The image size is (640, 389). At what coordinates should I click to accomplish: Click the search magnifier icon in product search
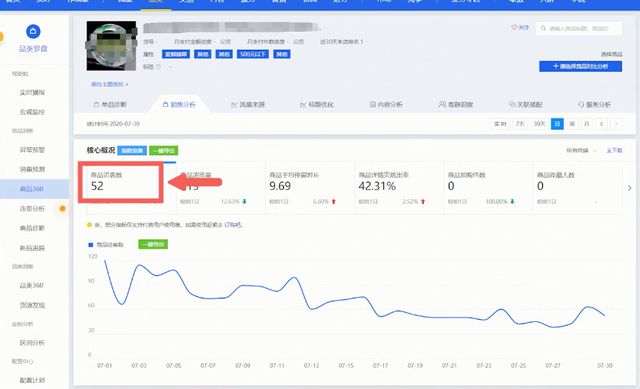point(543,29)
